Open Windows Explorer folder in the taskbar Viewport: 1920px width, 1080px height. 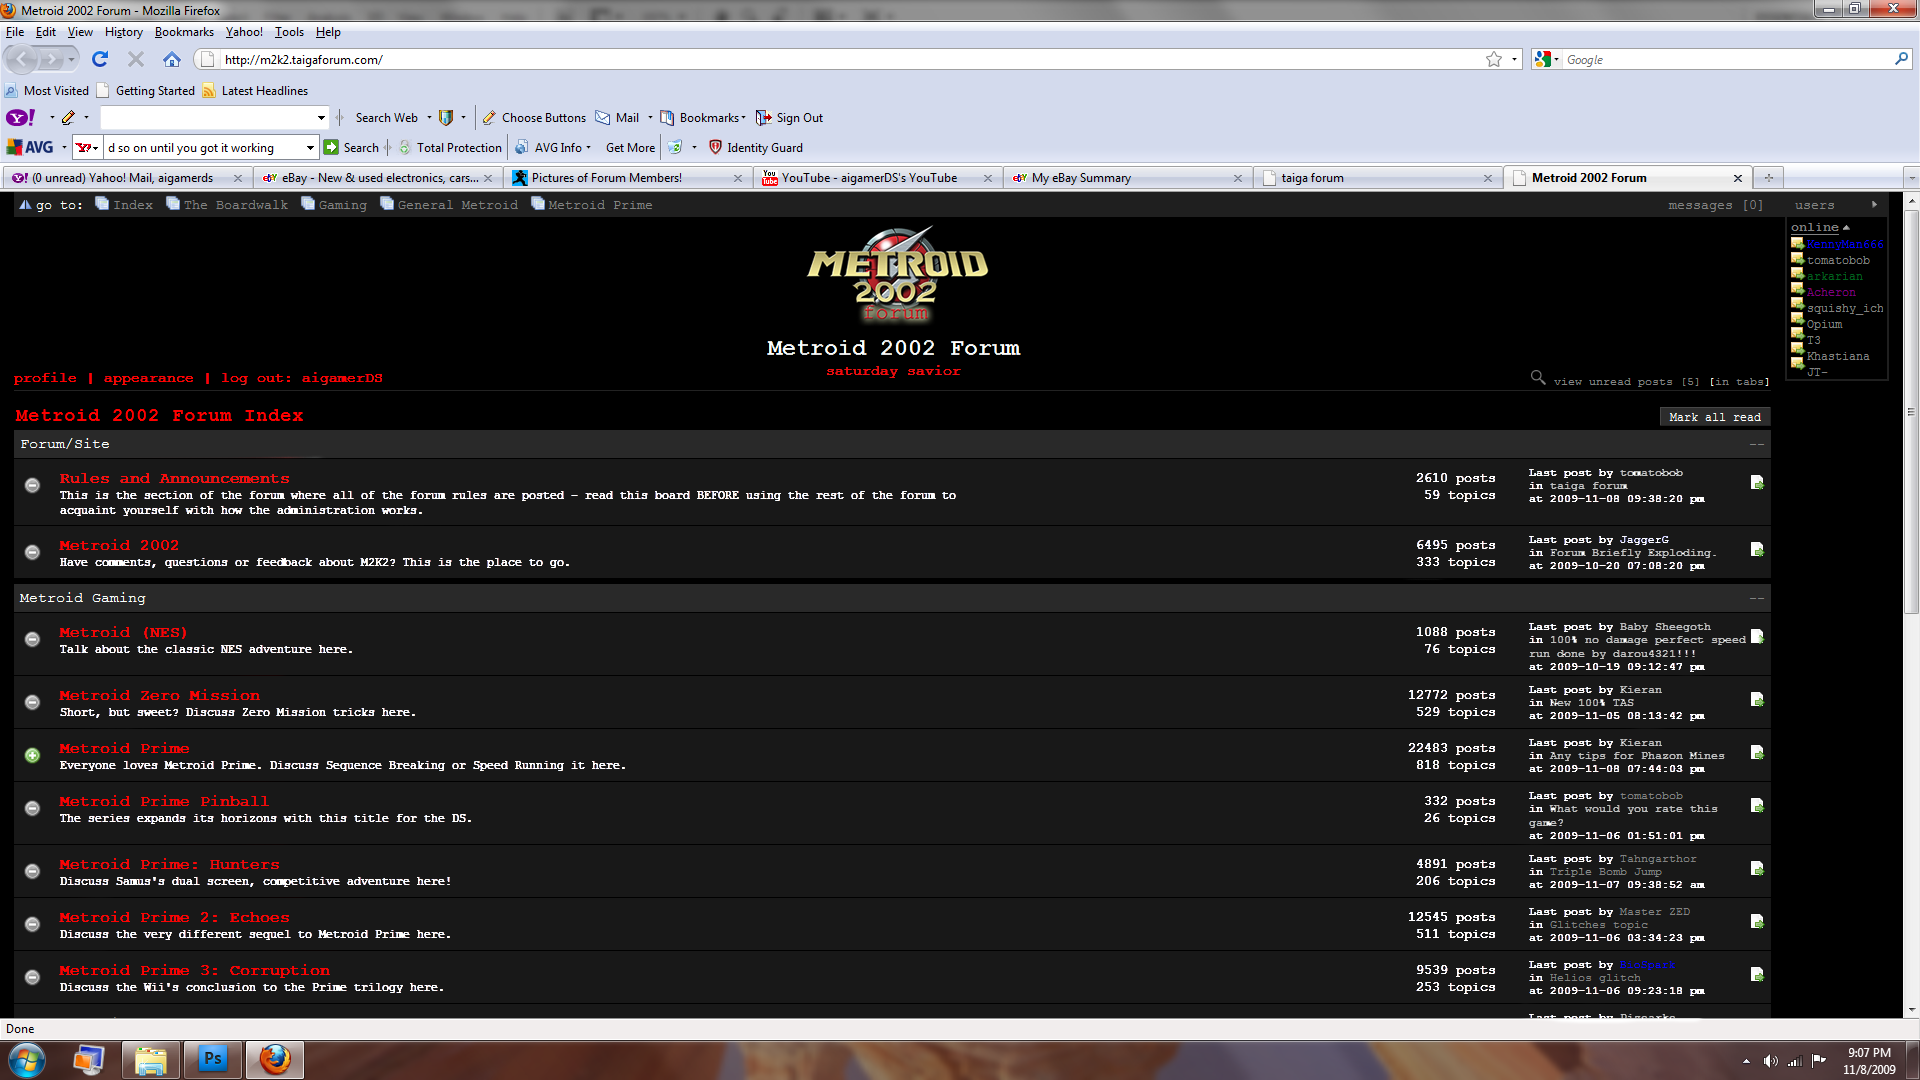point(151,1060)
